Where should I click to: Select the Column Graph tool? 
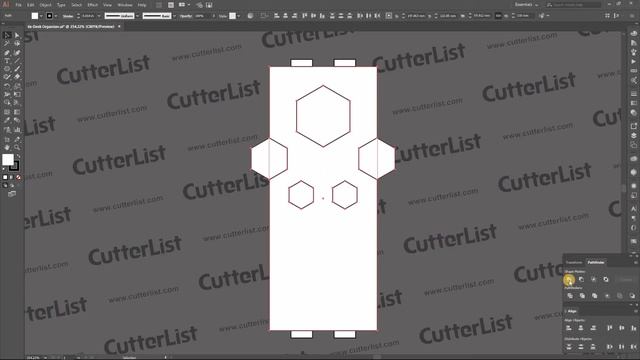(17, 130)
